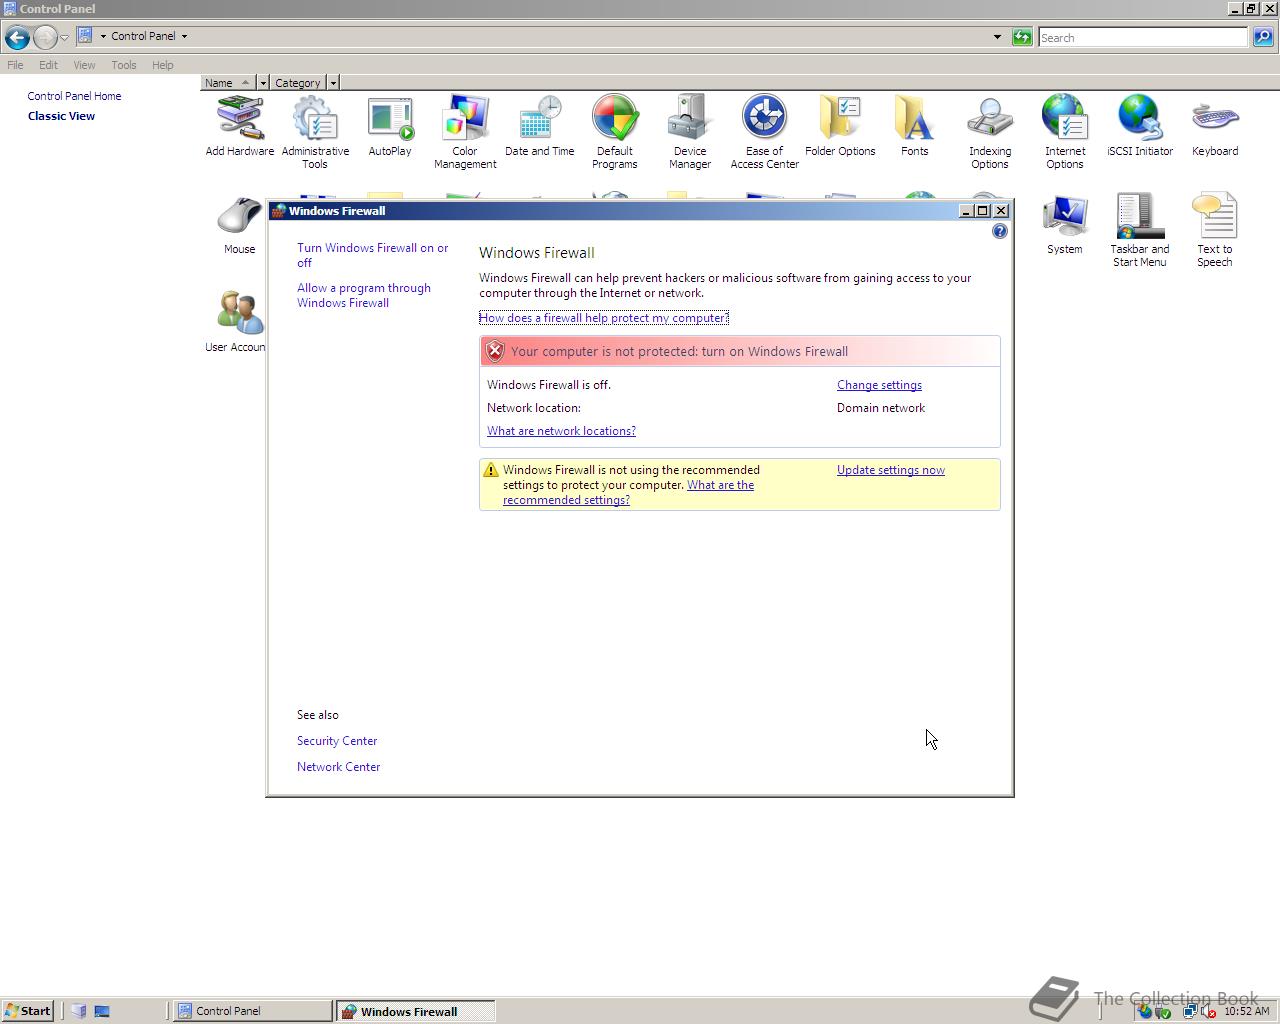Image resolution: width=1280 pixels, height=1024 pixels.
Task: Click Turn Windows Firewall on or off
Action: pyautogui.click(x=372, y=255)
